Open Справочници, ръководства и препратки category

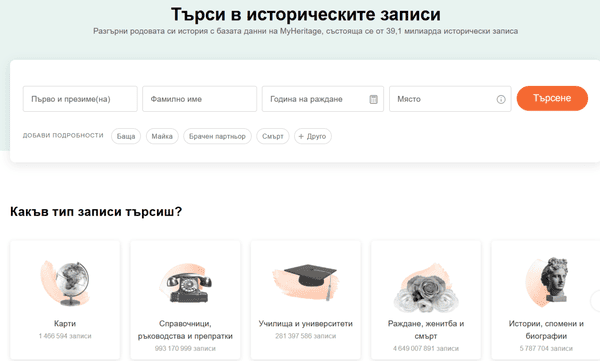click(185, 330)
